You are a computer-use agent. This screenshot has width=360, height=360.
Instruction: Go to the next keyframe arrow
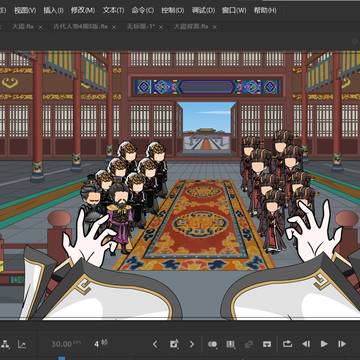pyautogui.click(x=191, y=344)
